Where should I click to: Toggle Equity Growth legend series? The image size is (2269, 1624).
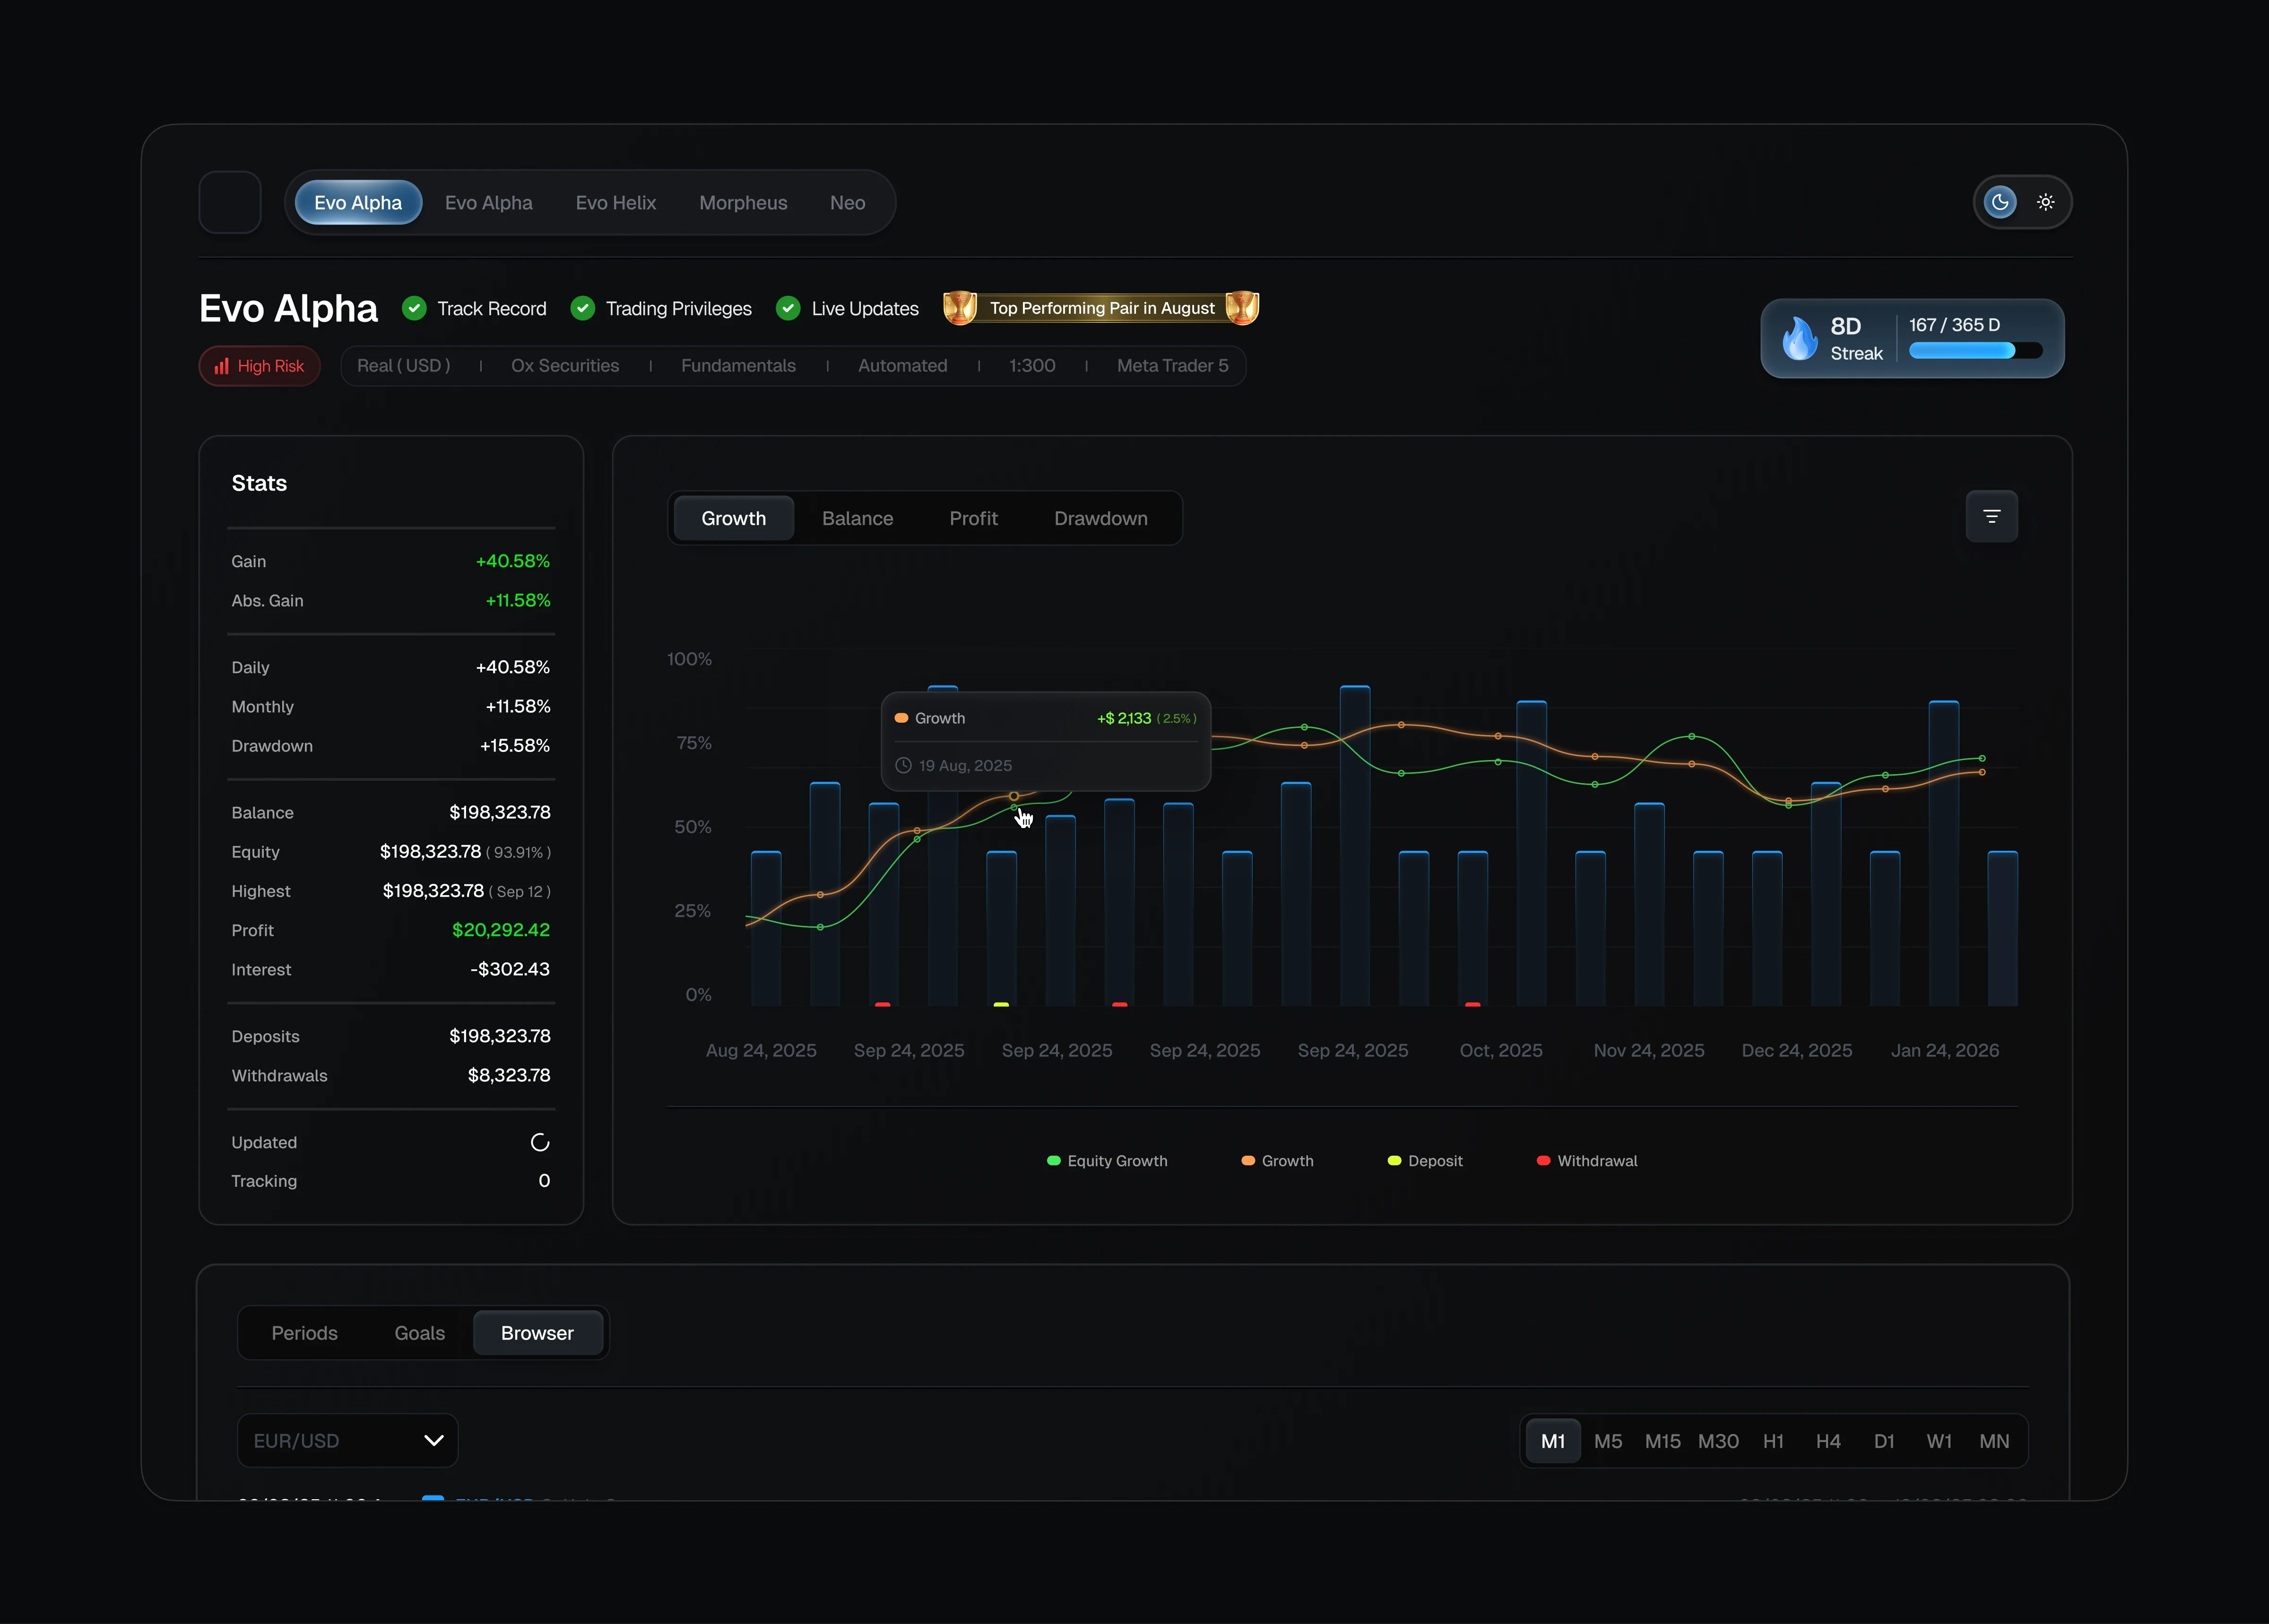click(1107, 1161)
